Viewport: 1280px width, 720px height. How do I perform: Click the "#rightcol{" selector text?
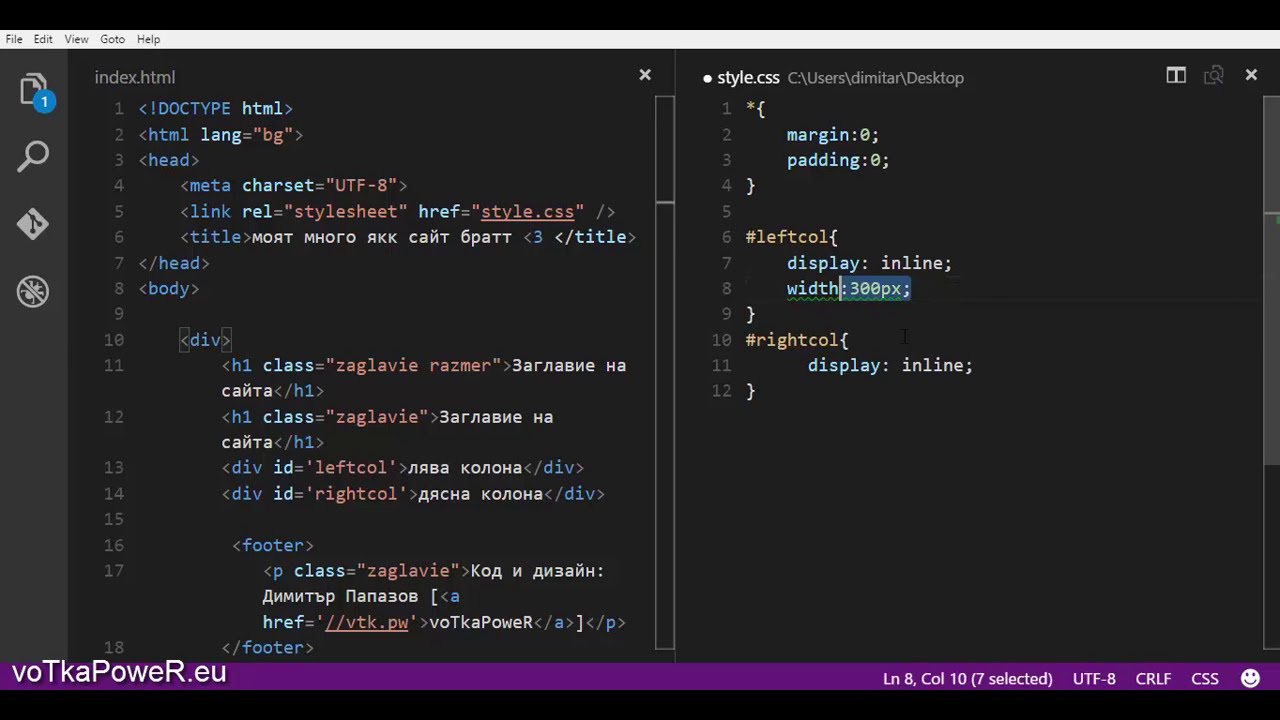pyautogui.click(x=797, y=340)
